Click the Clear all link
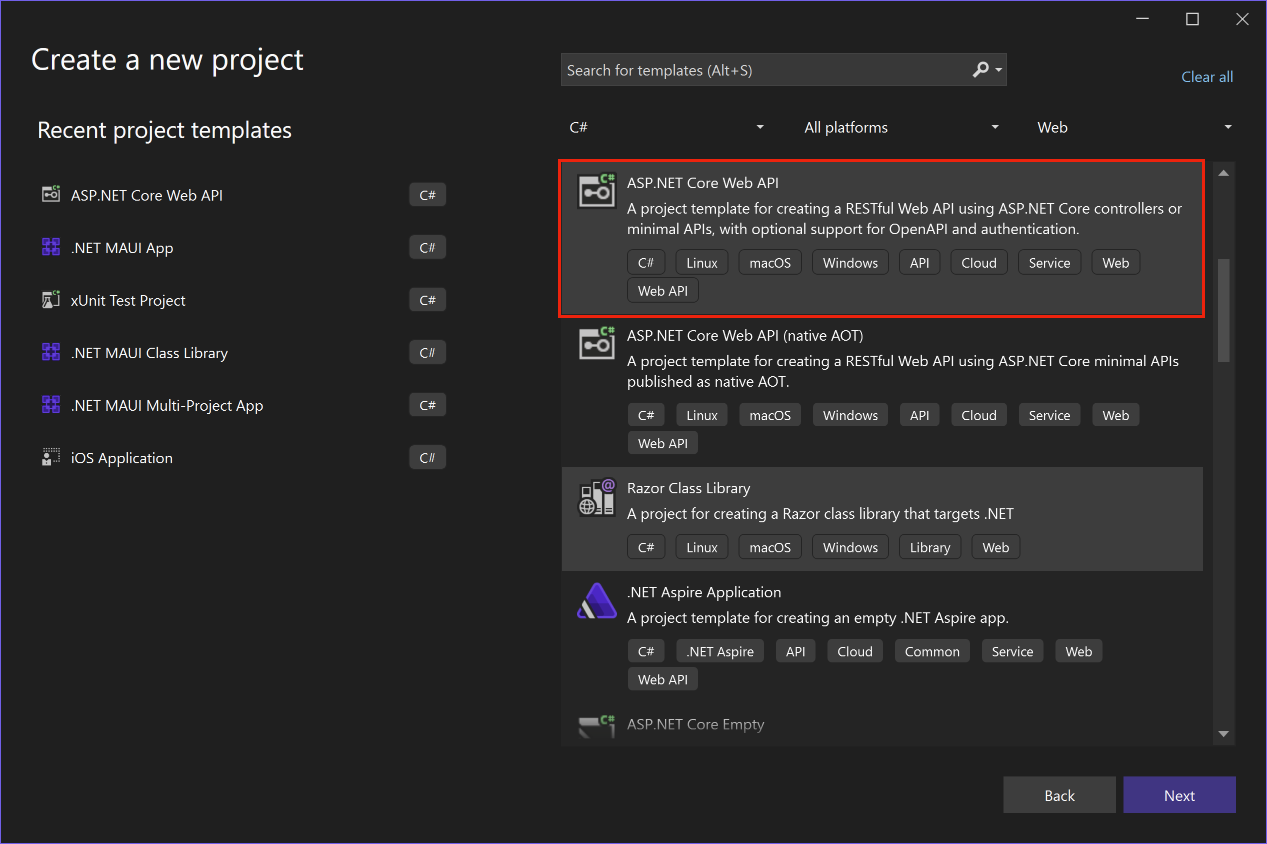This screenshot has height=844, width=1267. (x=1206, y=76)
